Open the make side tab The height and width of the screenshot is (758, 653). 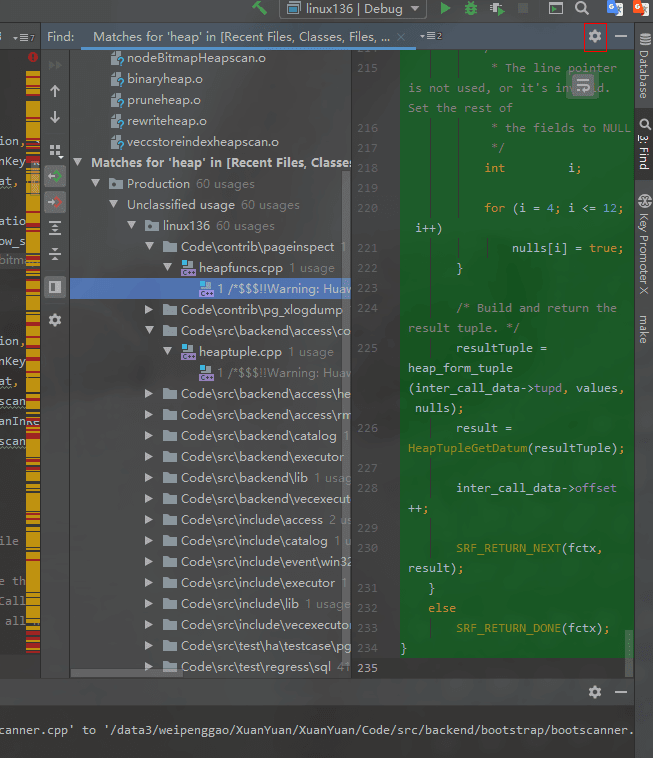click(x=644, y=330)
